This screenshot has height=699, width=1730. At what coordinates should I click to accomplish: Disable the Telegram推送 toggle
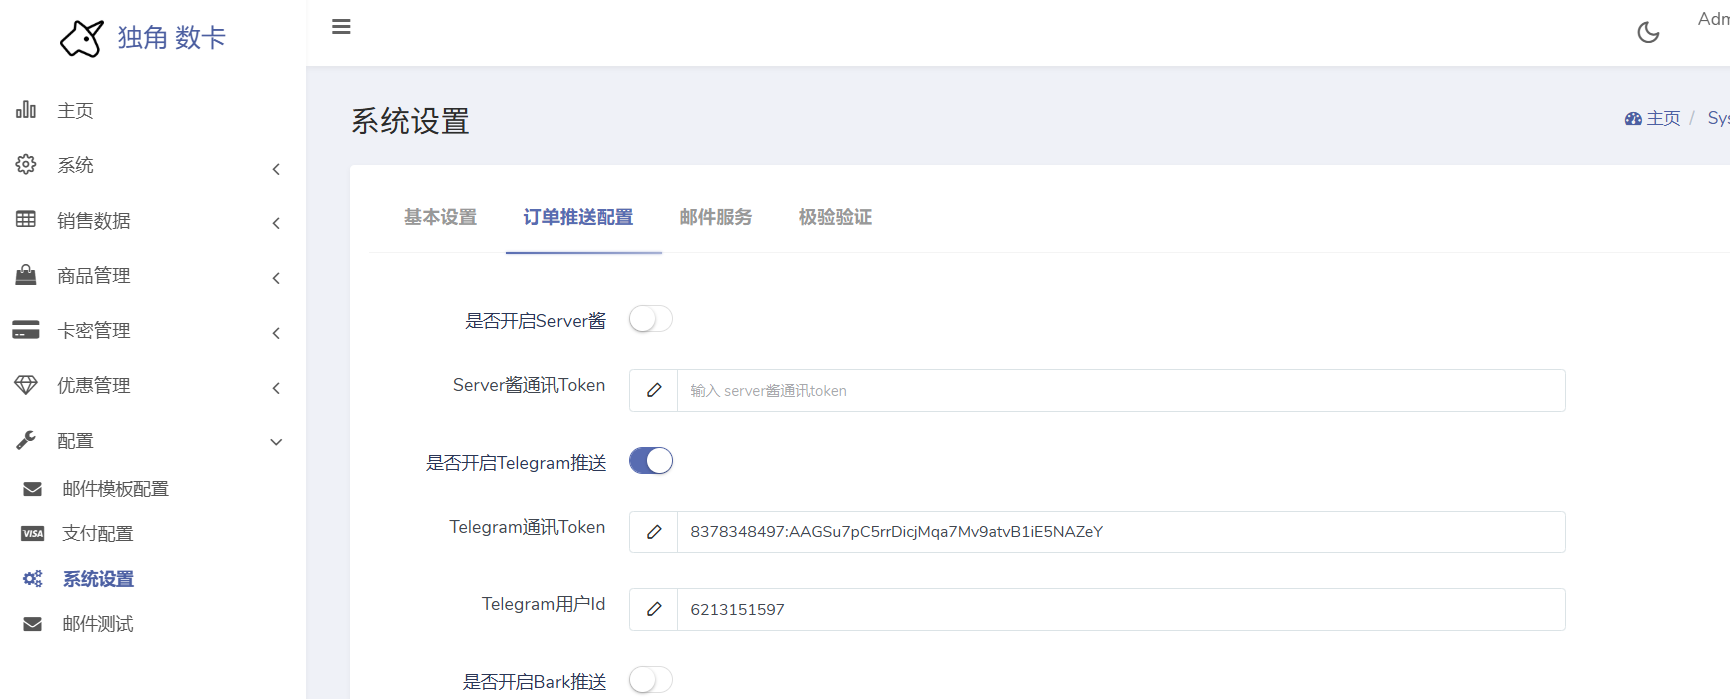tap(651, 461)
